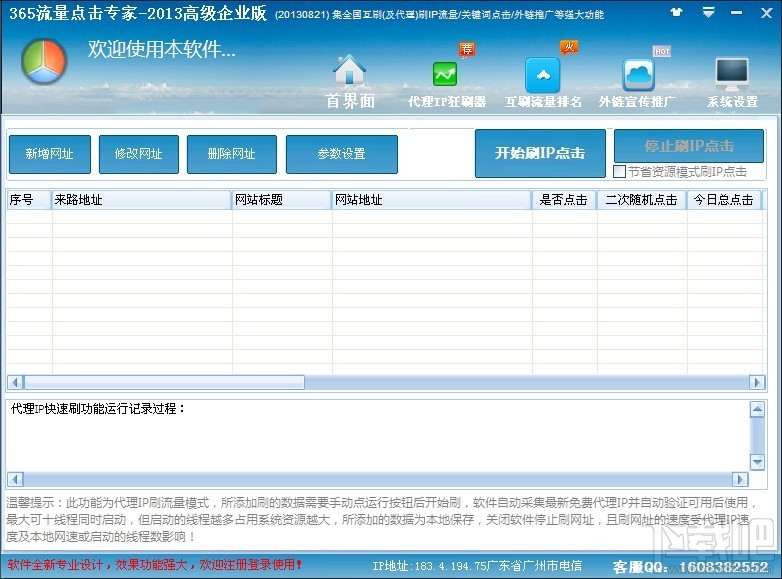
Task: Click log panel scroll down arrow
Action: point(757,462)
